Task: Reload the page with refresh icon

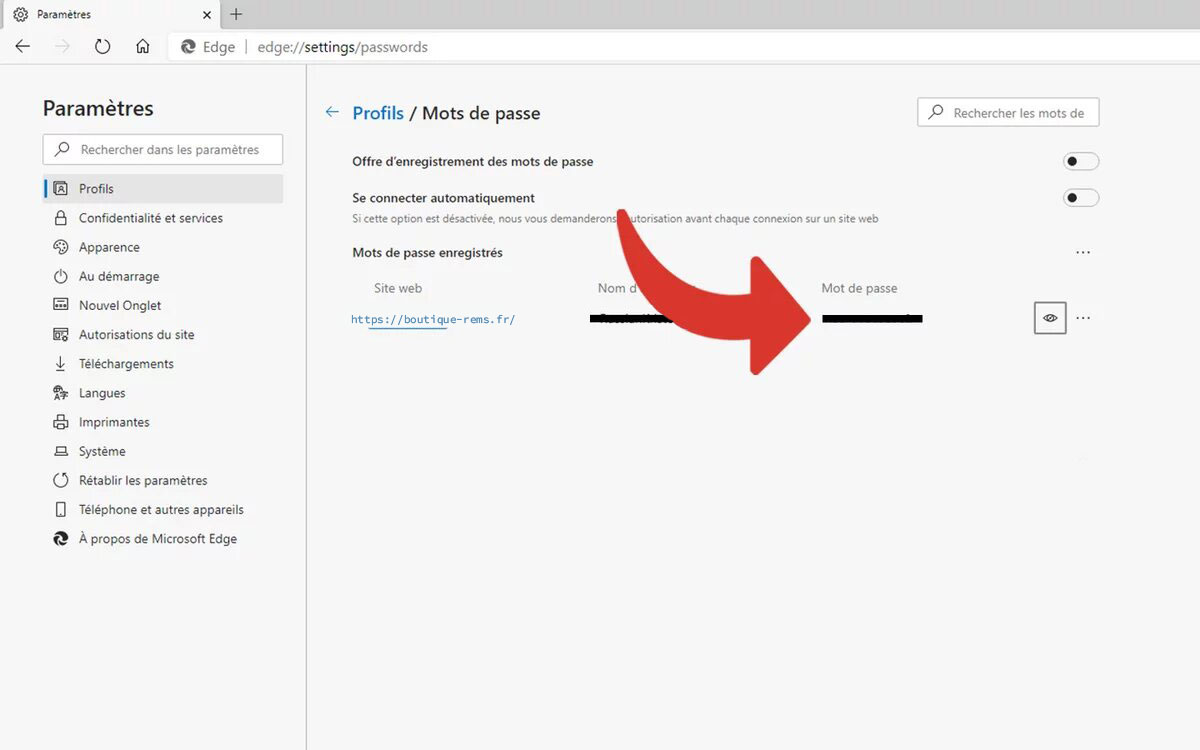Action: click(102, 47)
